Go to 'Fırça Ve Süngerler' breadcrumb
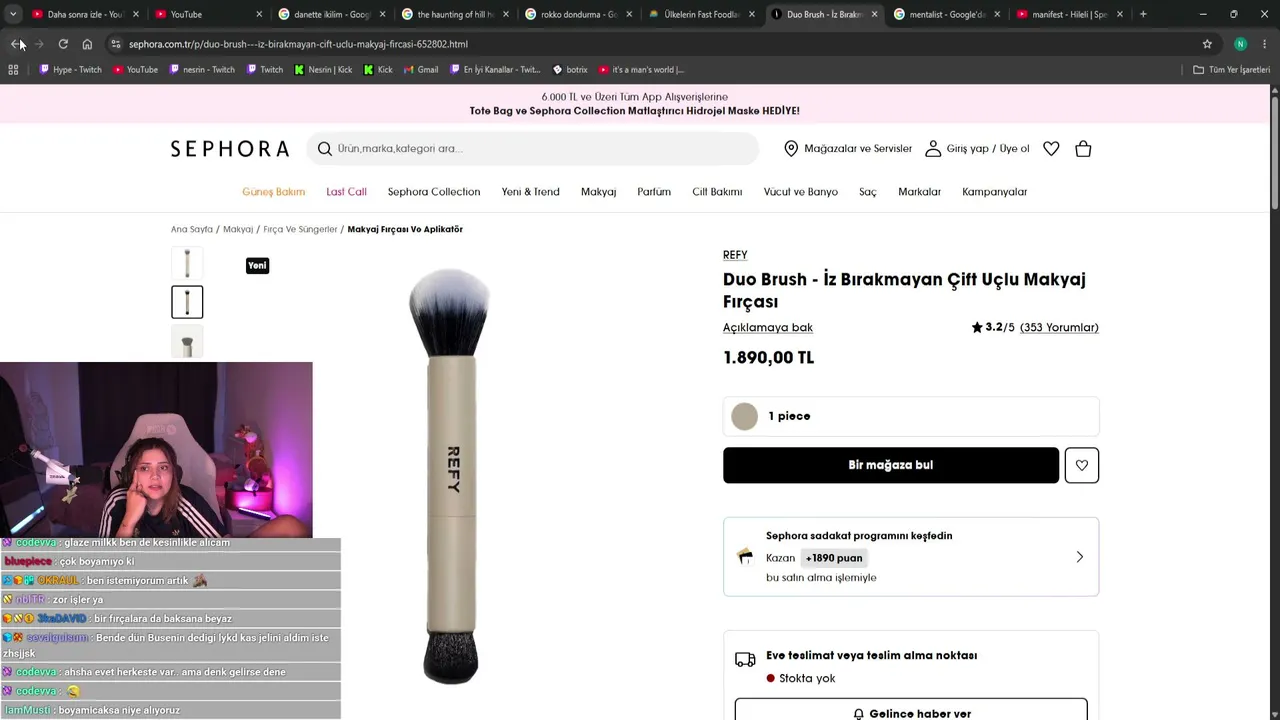Image resolution: width=1280 pixels, height=720 pixels. pyautogui.click(x=300, y=229)
